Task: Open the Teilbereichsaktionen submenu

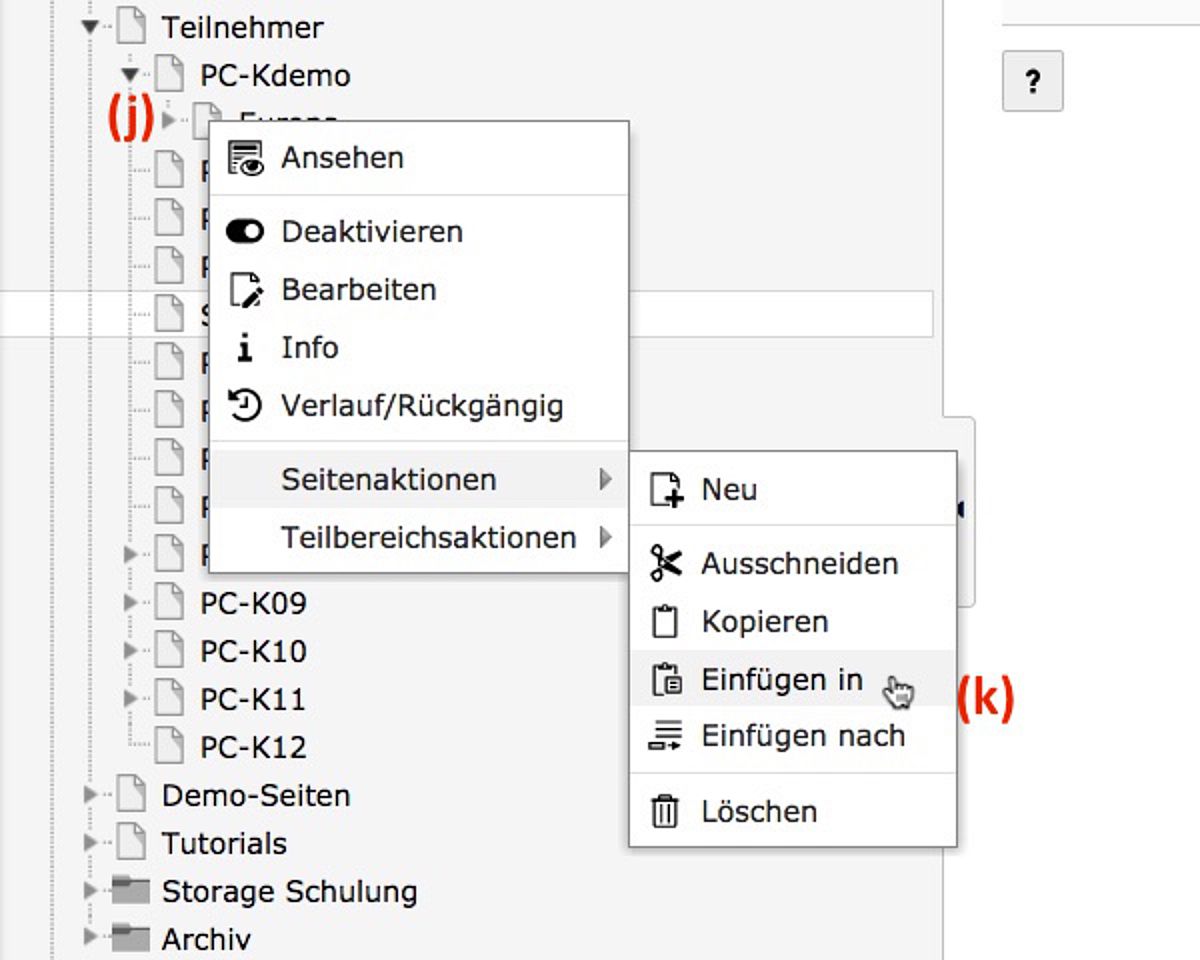Action: coord(418,538)
